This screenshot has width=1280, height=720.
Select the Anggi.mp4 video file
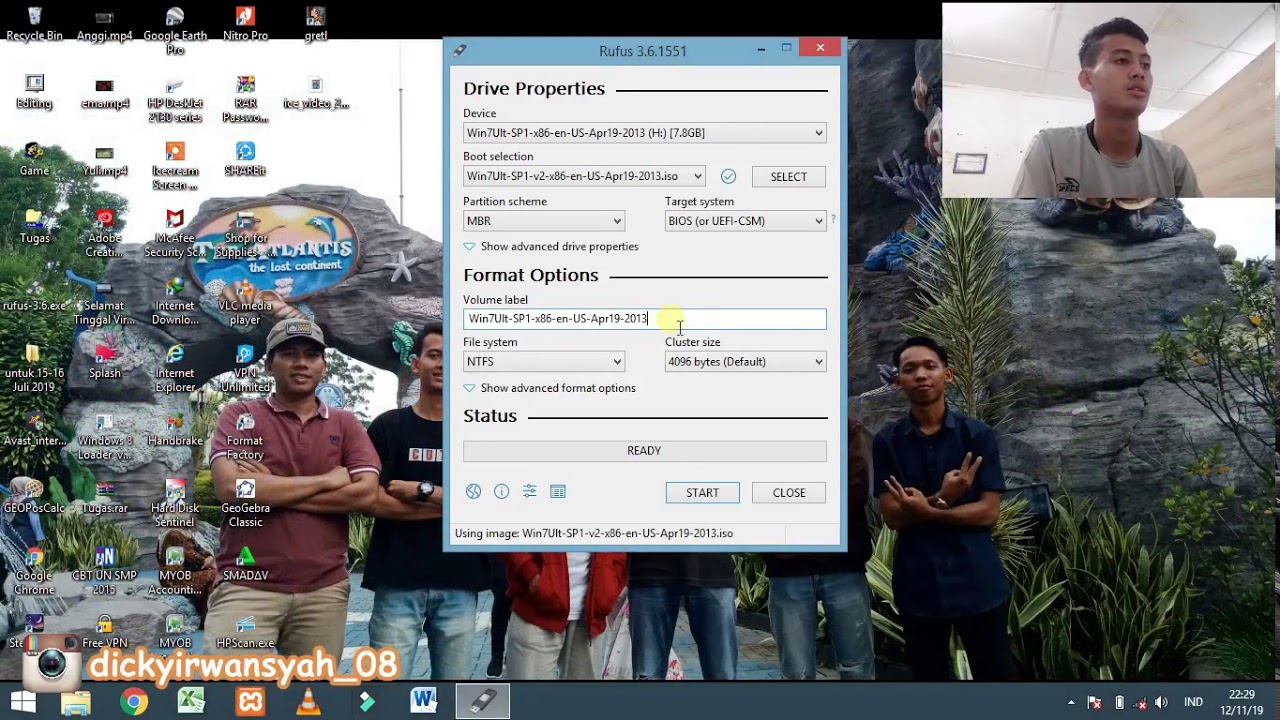coord(105,24)
